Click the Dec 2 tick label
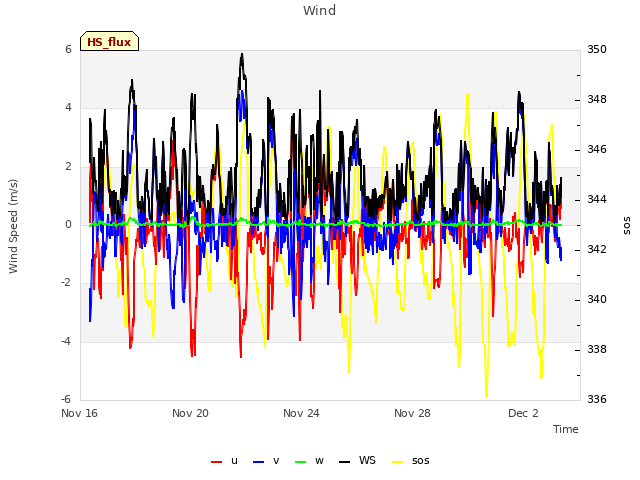Viewport: 640px width, 480px height. (523, 413)
